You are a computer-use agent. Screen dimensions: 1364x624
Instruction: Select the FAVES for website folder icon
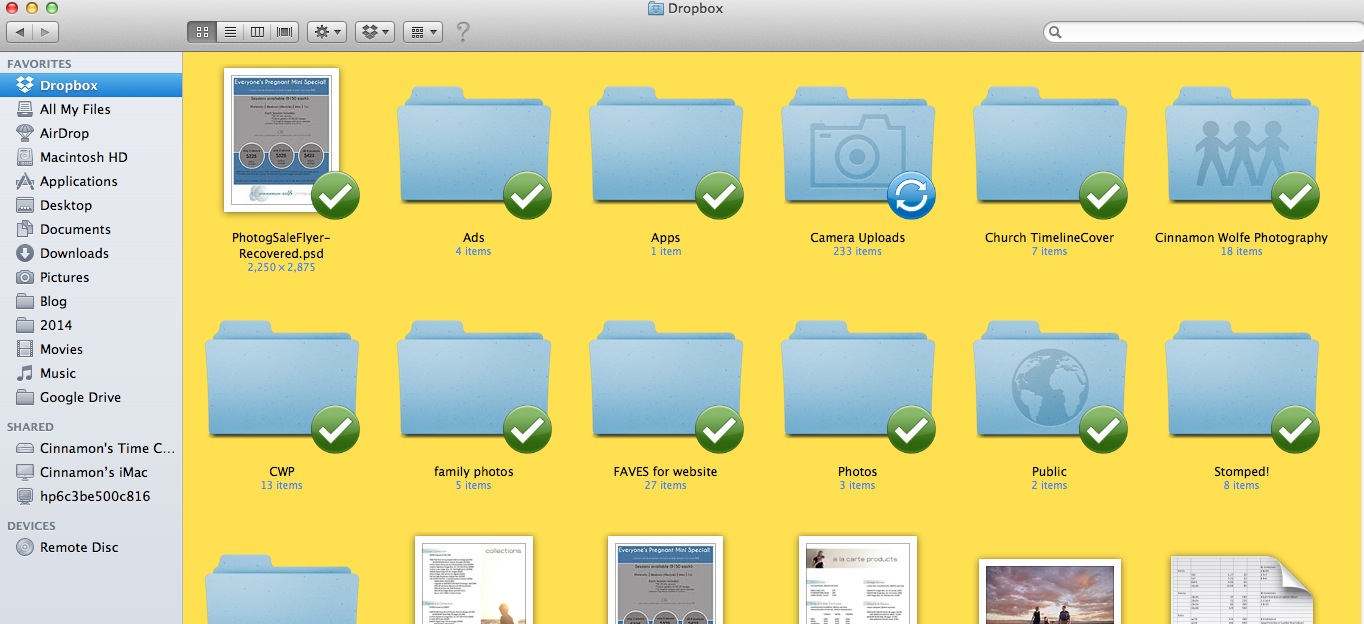666,381
